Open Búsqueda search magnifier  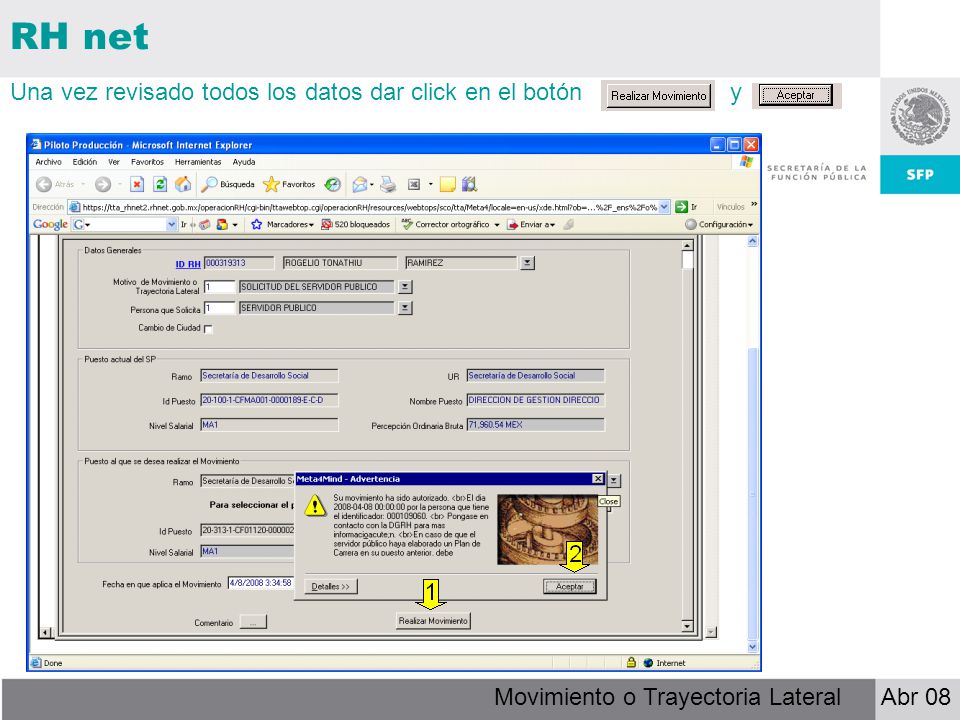[x=228, y=184]
